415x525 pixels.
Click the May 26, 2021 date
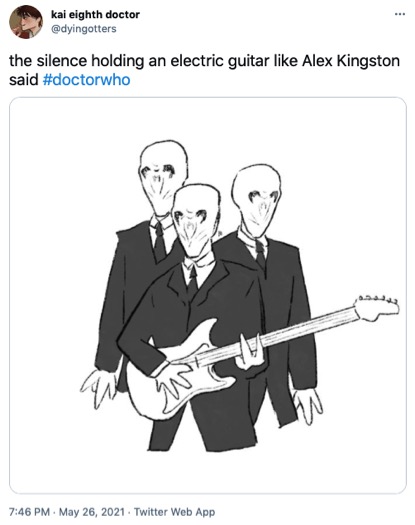(x=92, y=512)
